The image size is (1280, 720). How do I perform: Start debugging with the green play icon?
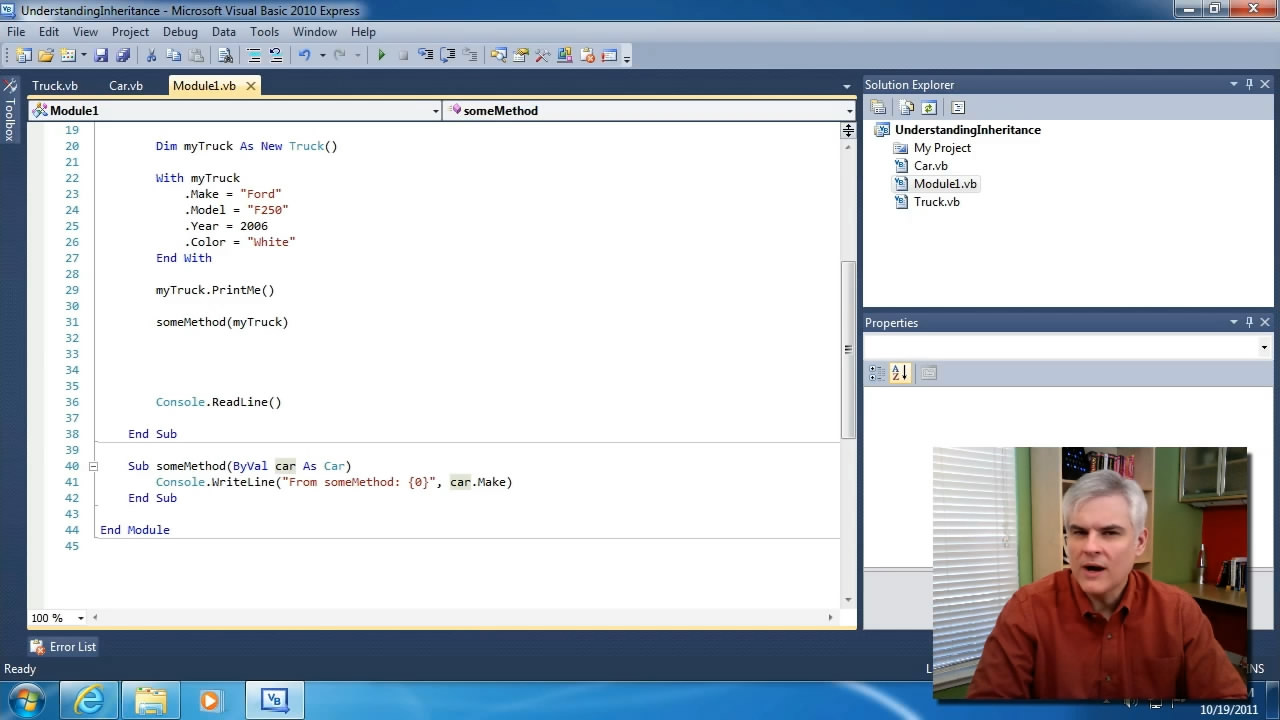pos(381,55)
